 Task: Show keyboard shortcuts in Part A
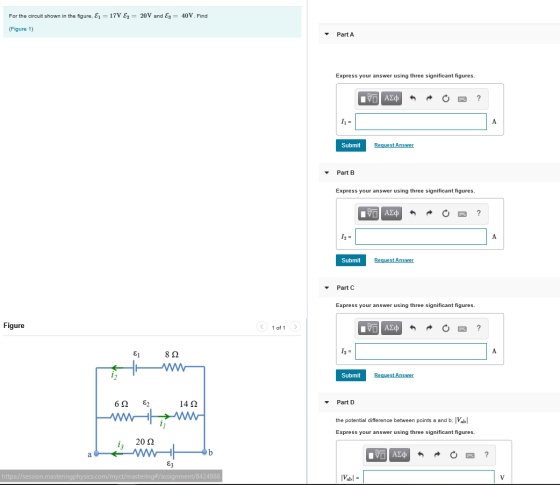[x=462, y=99]
